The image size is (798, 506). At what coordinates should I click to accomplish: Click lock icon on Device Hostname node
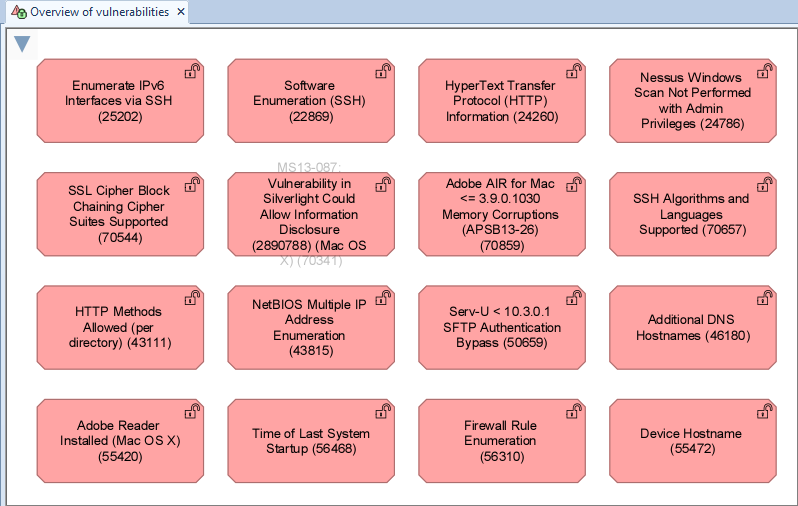764,412
